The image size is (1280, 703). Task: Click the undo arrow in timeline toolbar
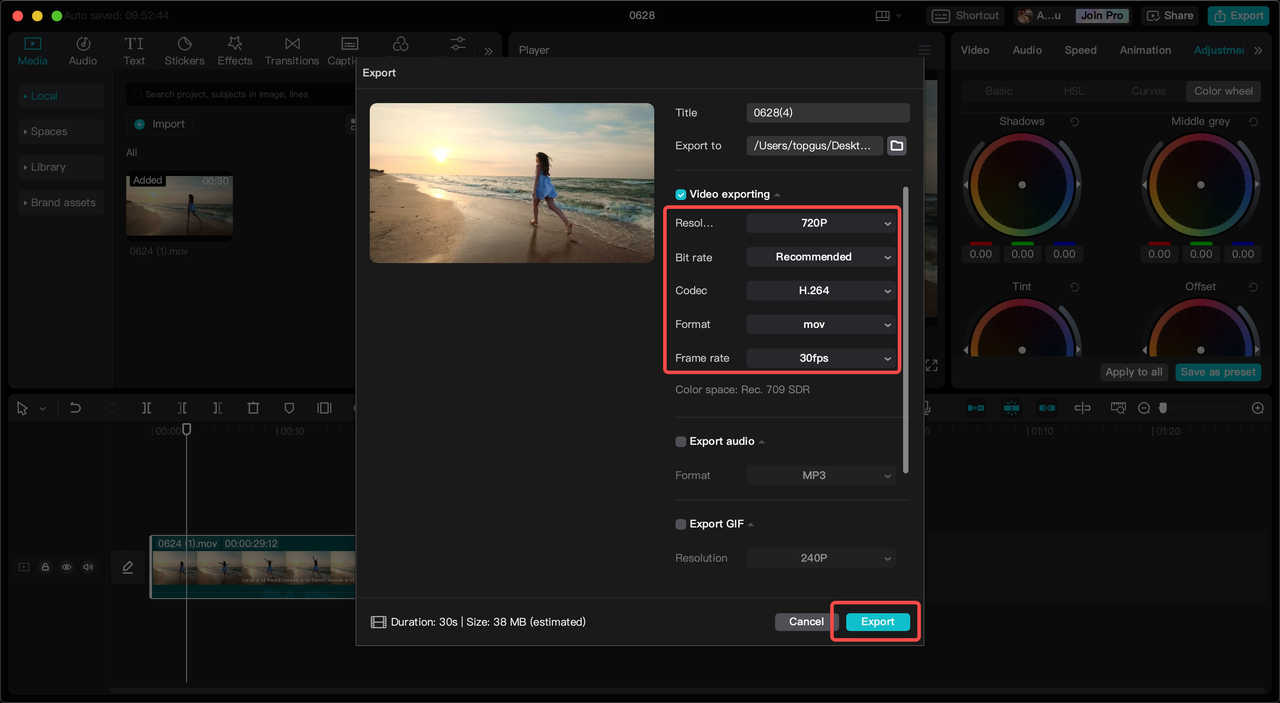[x=75, y=408]
